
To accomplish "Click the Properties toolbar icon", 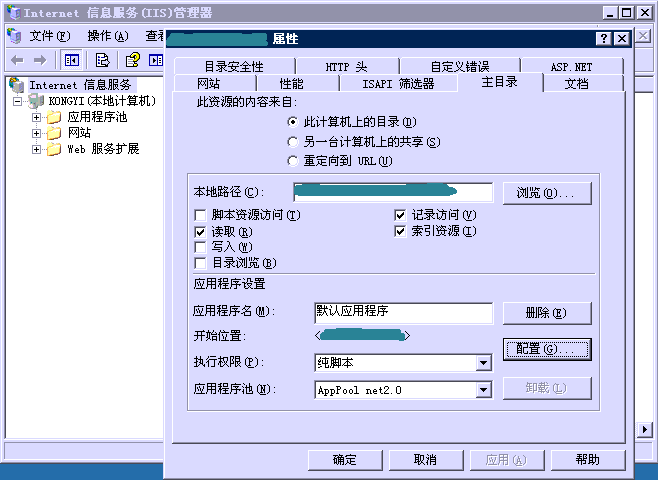I will click(x=102, y=60).
